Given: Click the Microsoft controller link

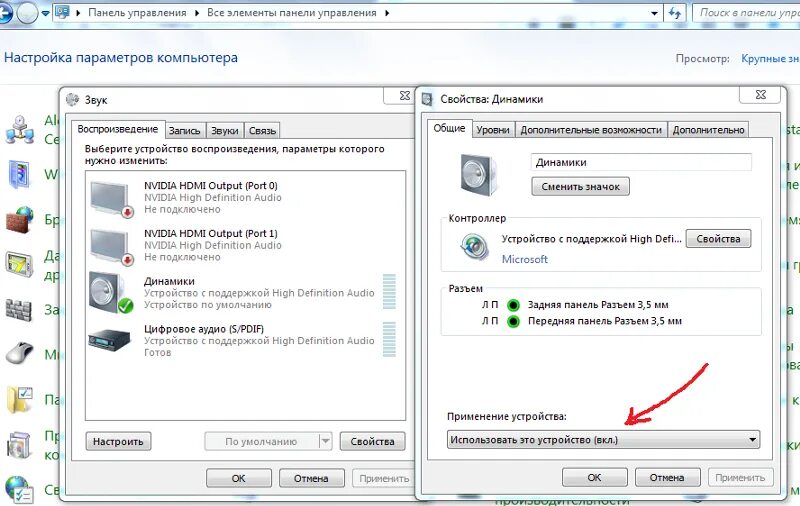Looking at the screenshot, I should click(524, 259).
